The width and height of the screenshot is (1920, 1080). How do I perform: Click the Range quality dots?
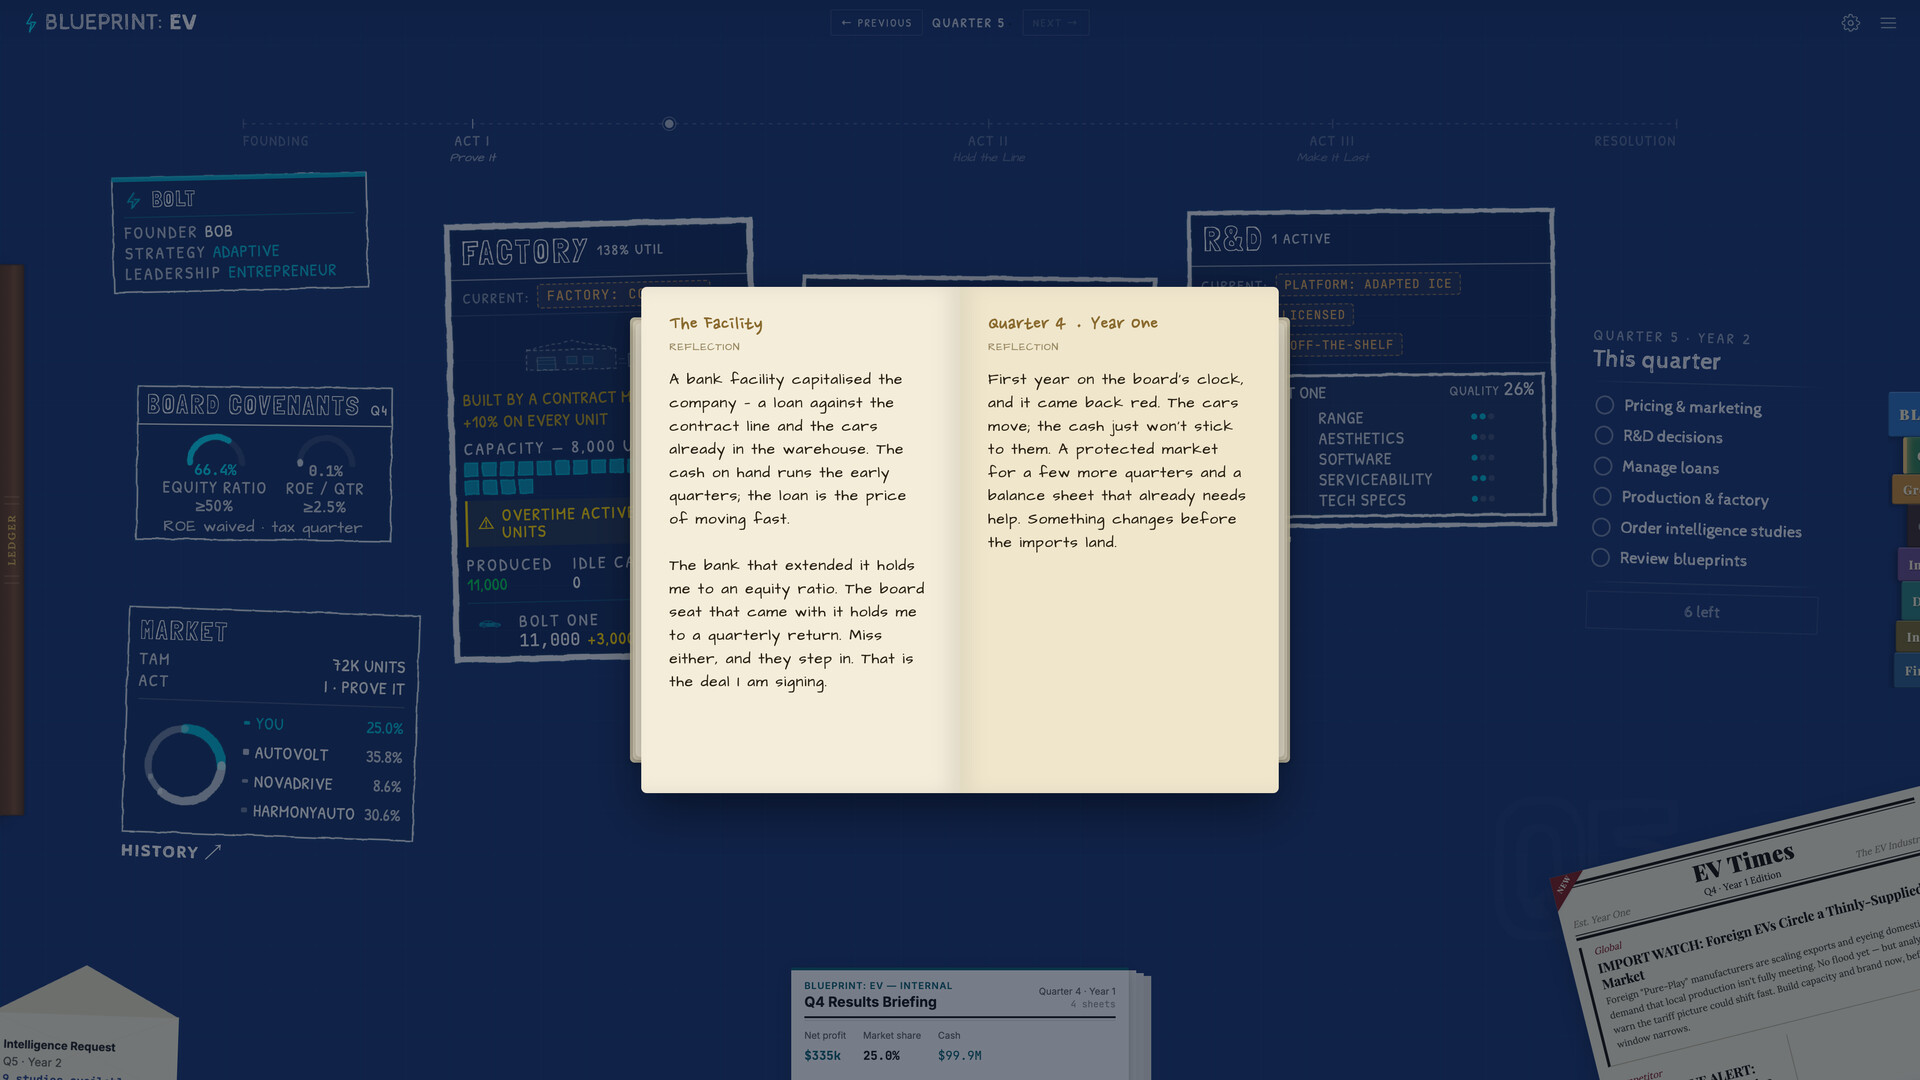click(1482, 417)
